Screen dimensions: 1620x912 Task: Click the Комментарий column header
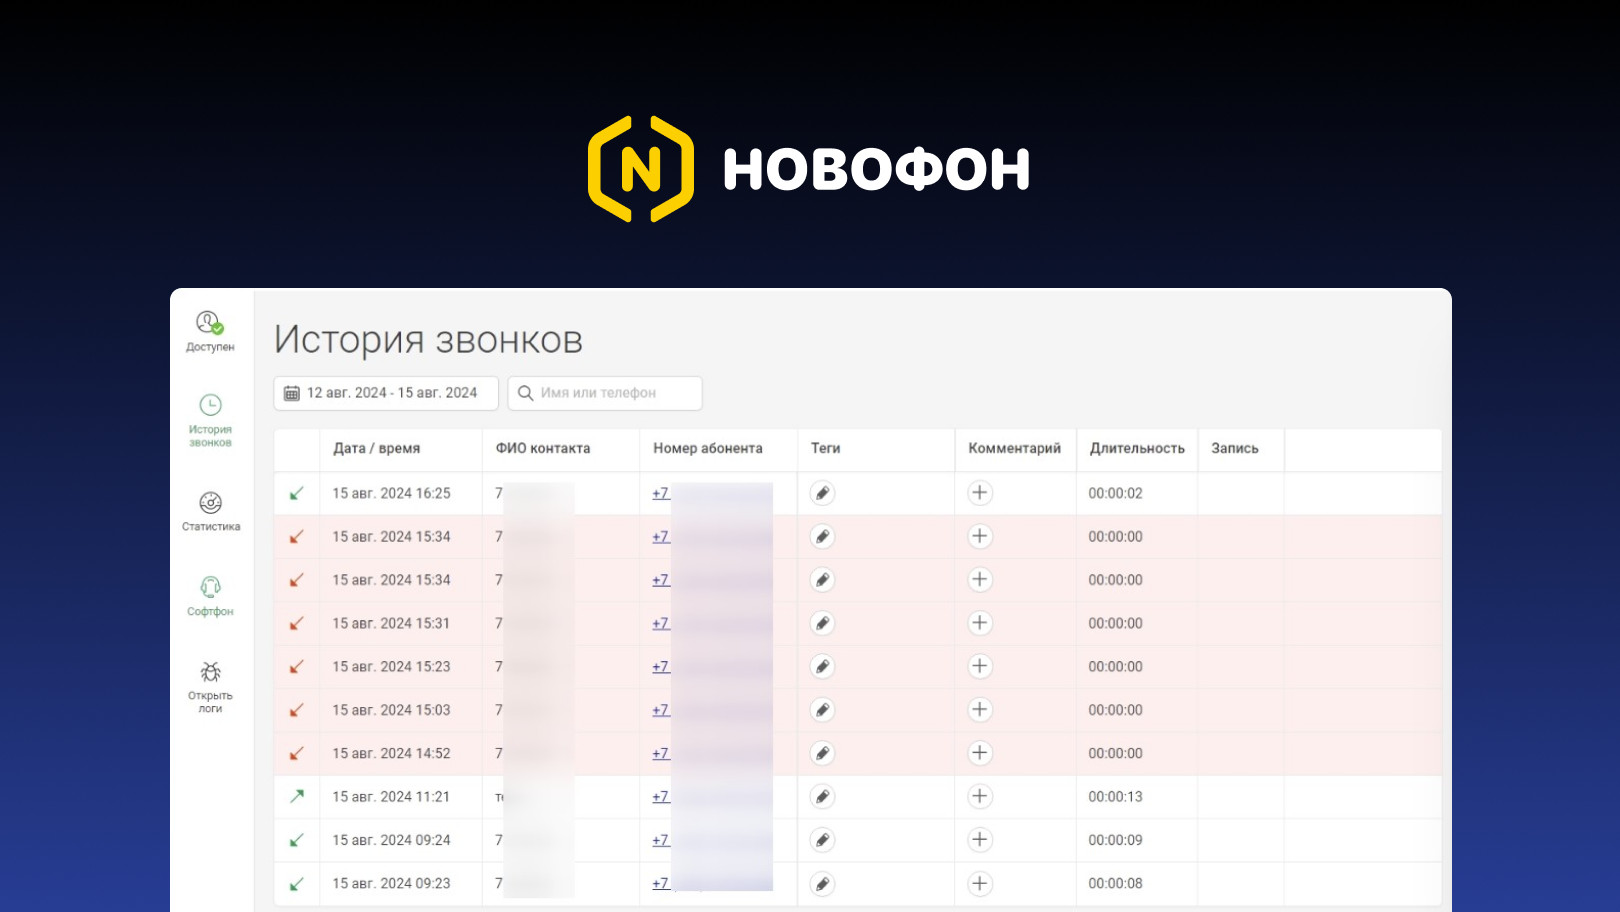coord(1014,448)
